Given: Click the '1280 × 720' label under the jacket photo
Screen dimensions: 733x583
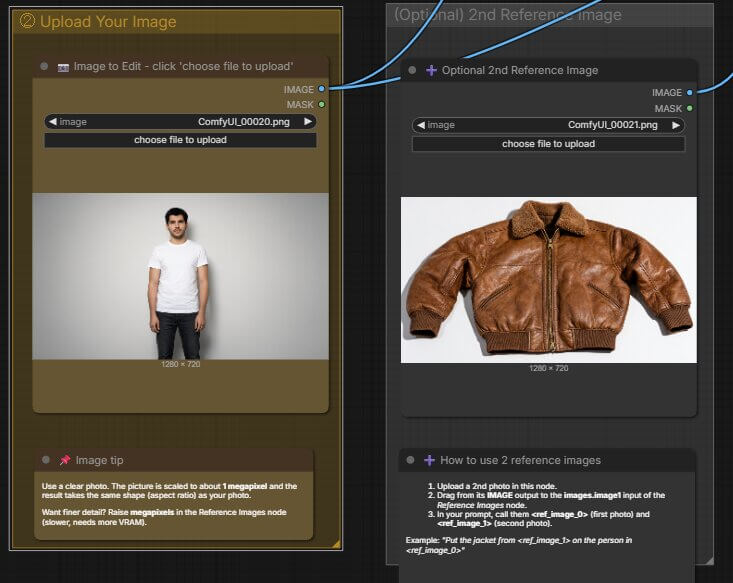Looking at the screenshot, I should (548, 368).
